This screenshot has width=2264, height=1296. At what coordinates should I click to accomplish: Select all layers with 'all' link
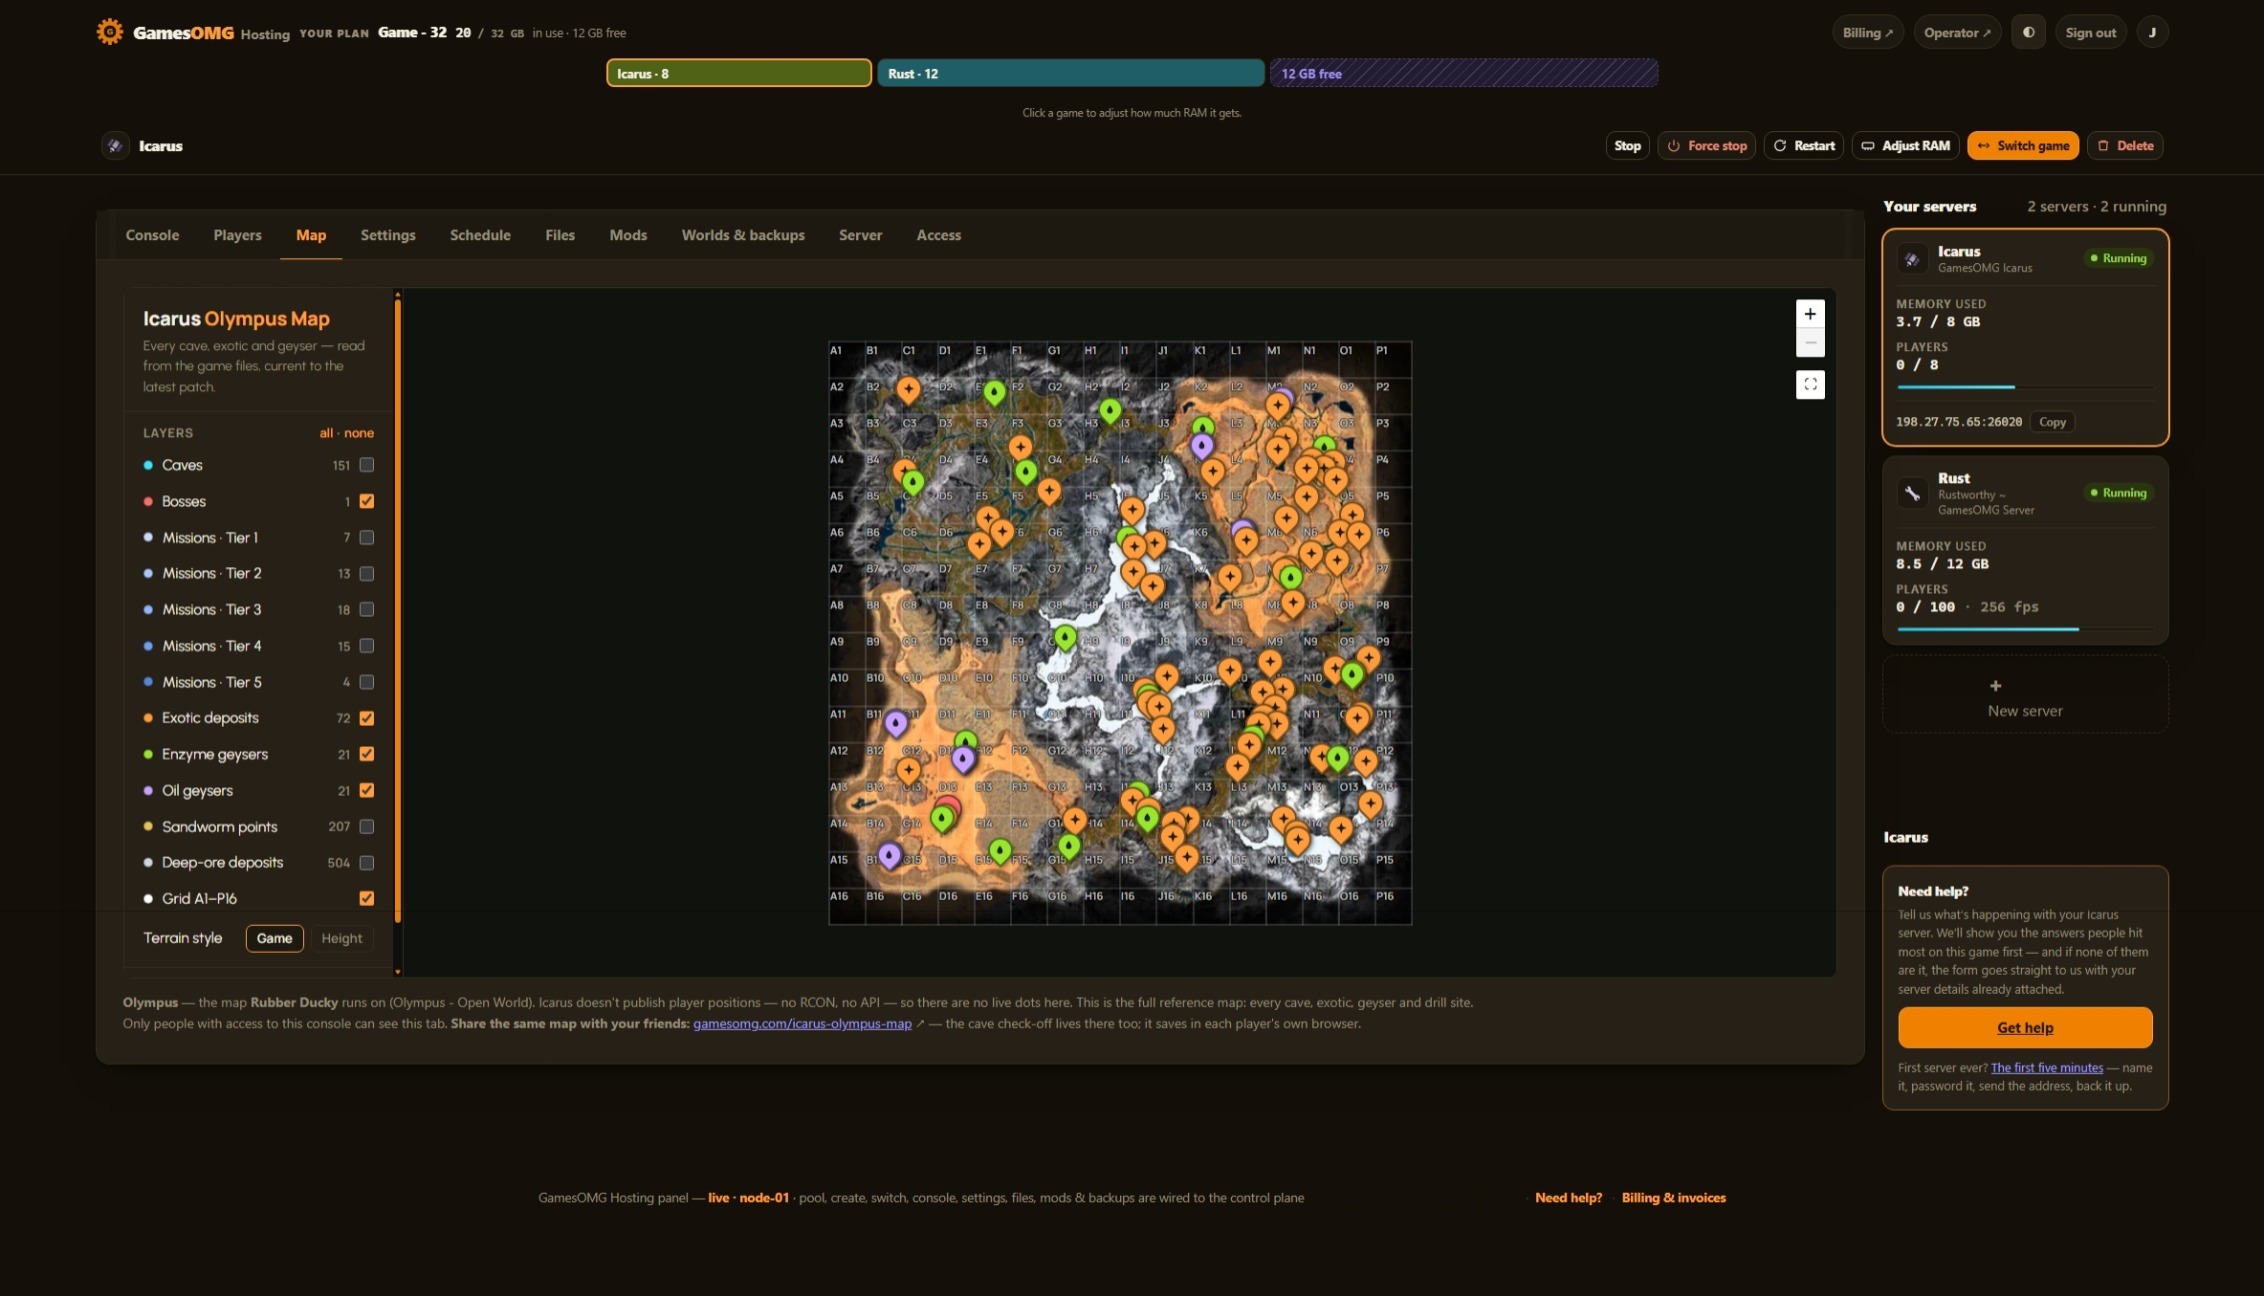click(326, 433)
